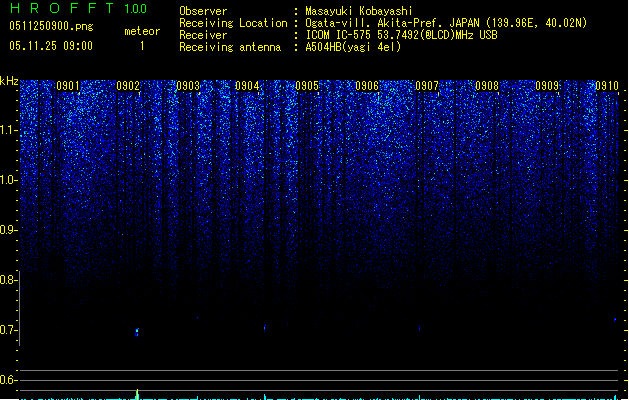This screenshot has height=400, width=629.
Task: Click the faint echo blip near 0904
Action: point(264,328)
